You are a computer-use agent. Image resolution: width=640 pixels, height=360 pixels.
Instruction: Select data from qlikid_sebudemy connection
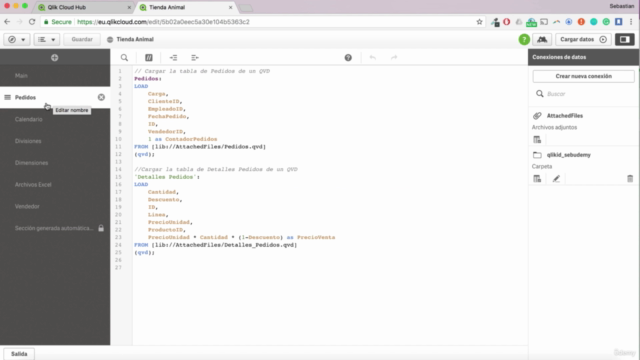(x=537, y=179)
